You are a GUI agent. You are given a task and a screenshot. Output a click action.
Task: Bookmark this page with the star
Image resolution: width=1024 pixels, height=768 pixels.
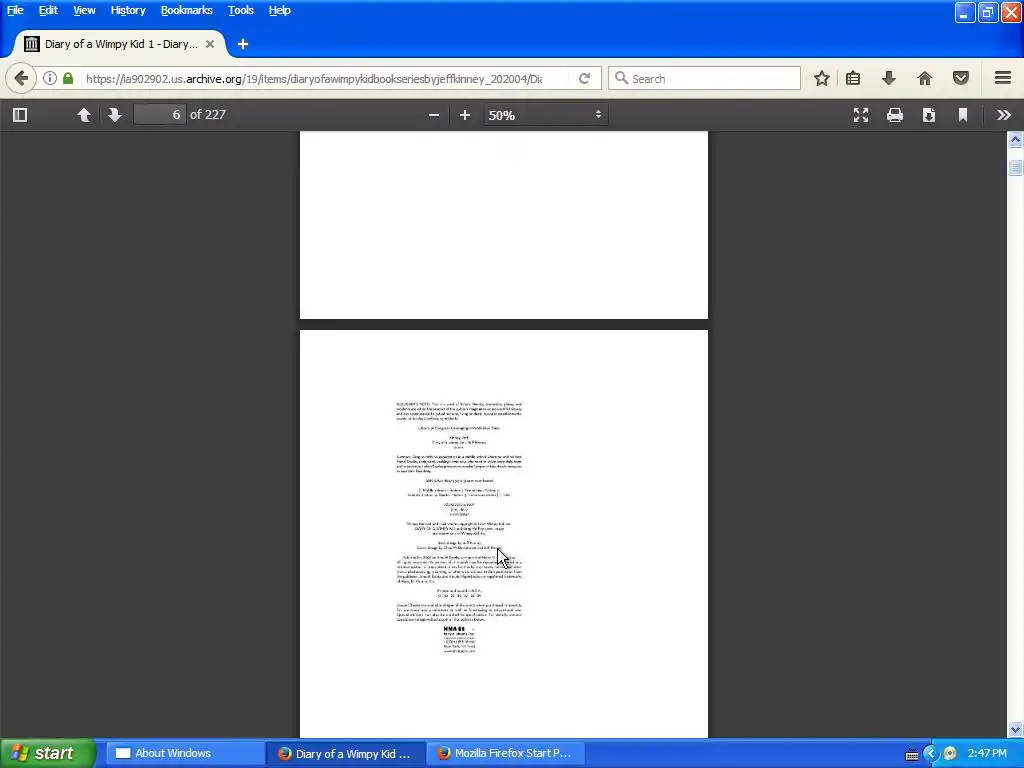click(822, 78)
